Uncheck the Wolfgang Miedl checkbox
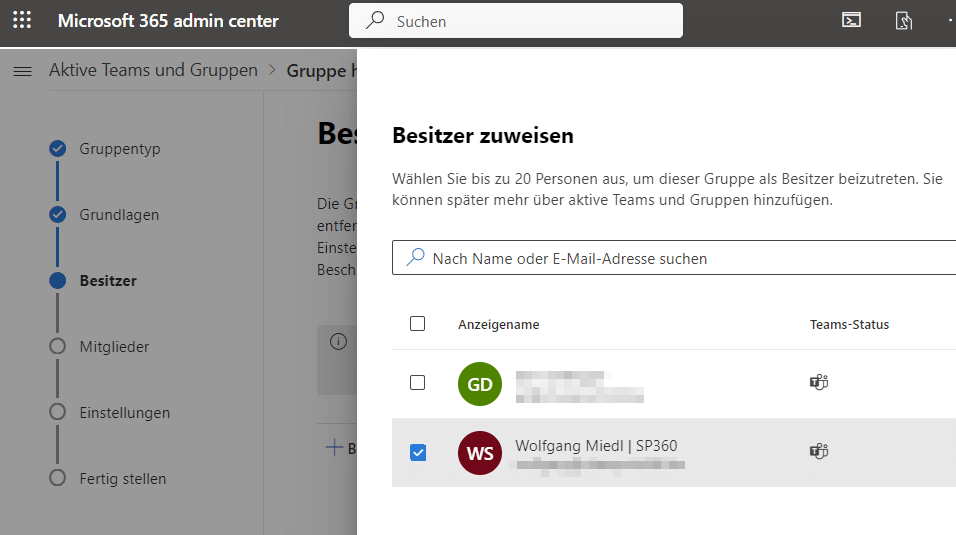The width and height of the screenshot is (956, 535). 418,452
